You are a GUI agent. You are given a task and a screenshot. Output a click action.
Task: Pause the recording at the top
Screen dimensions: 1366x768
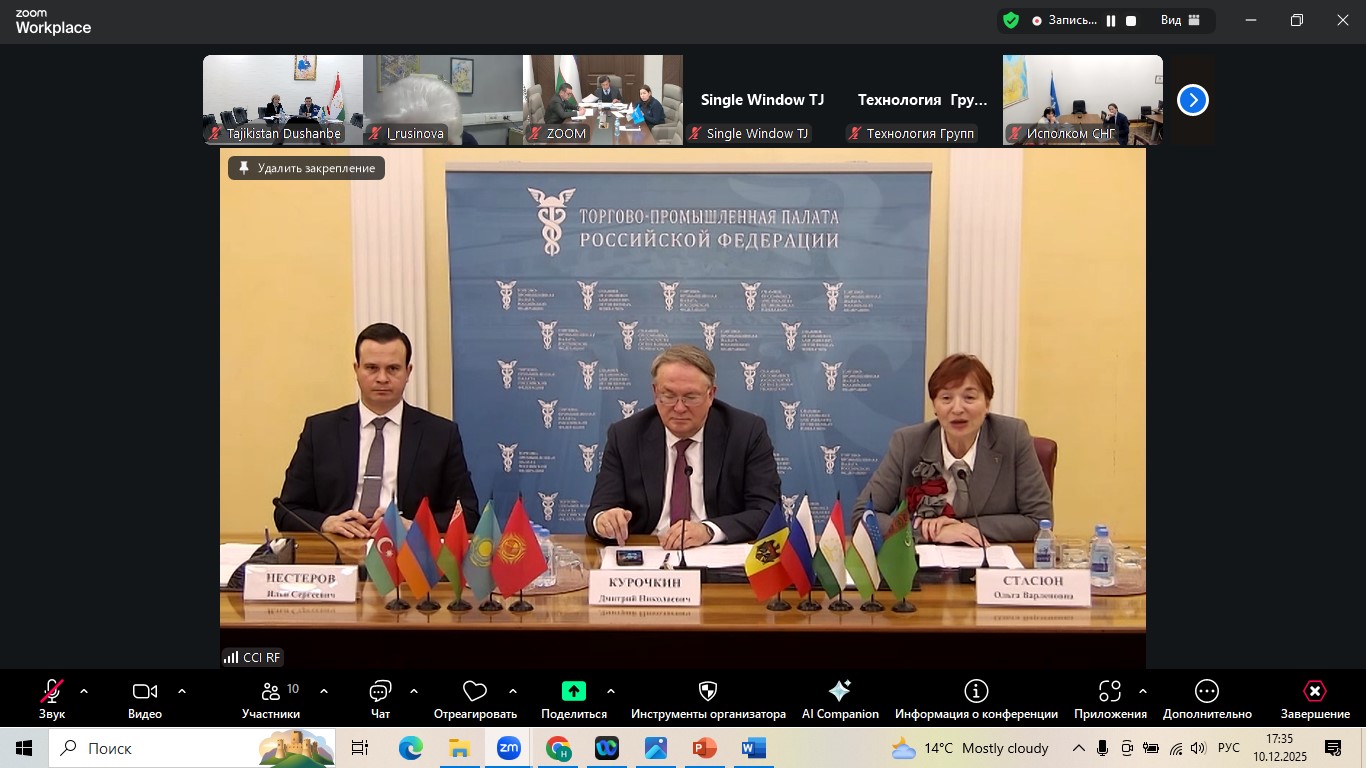point(1111,20)
